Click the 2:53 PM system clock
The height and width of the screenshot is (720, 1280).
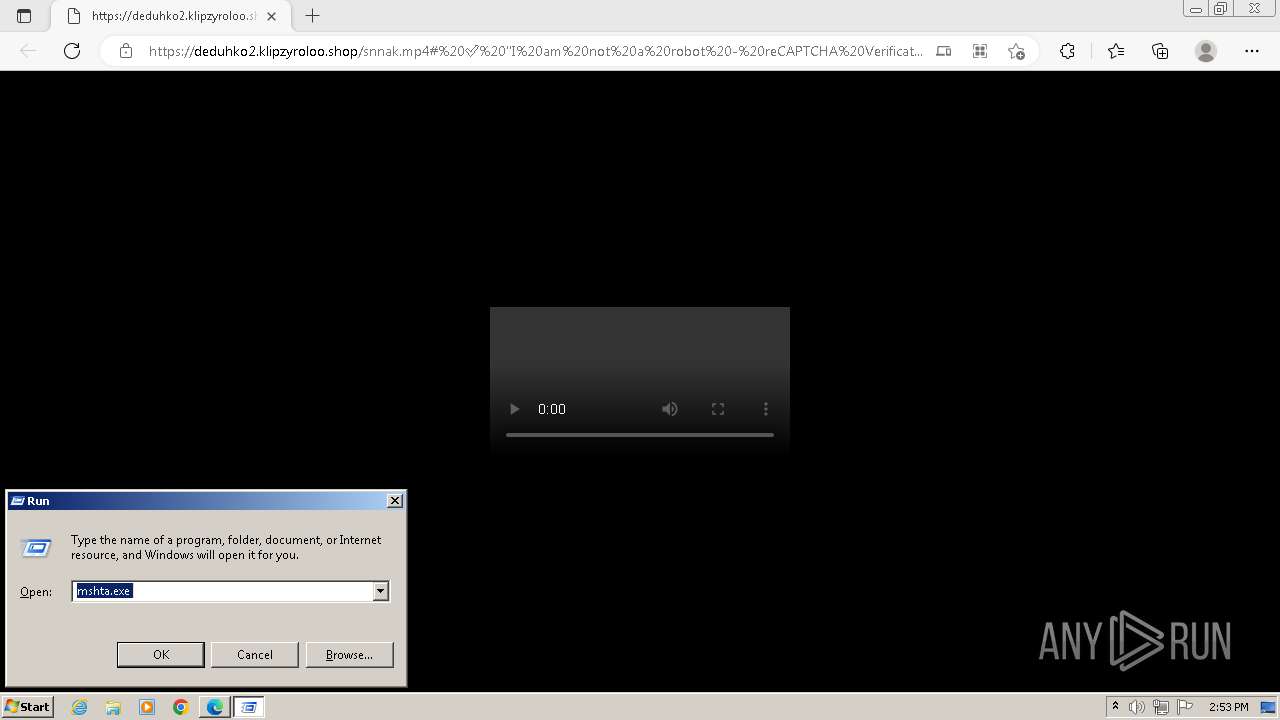click(x=1228, y=707)
